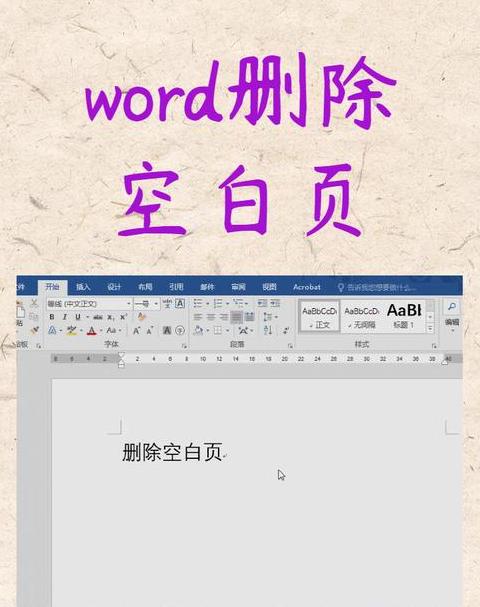Switch to the 布局 tab
The width and height of the screenshot is (480, 607).
145,287
